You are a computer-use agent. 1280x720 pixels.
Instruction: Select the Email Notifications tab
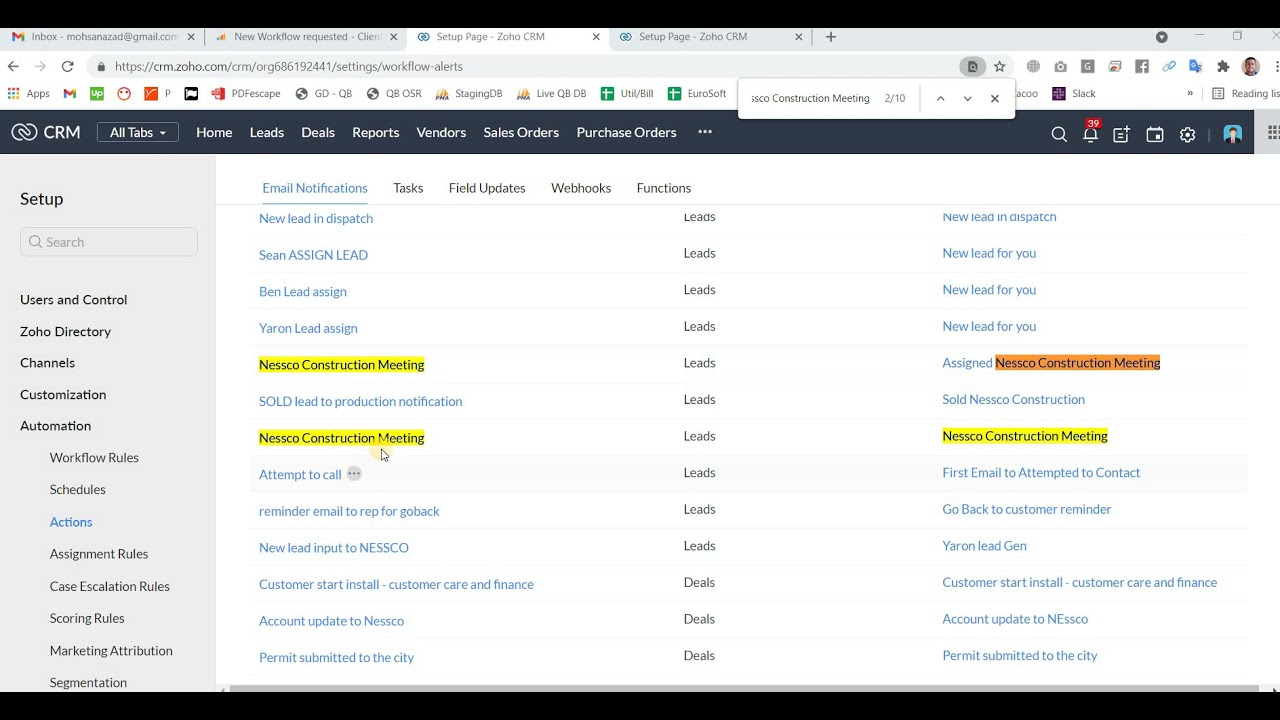pyautogui.click(x=315, y=188)
